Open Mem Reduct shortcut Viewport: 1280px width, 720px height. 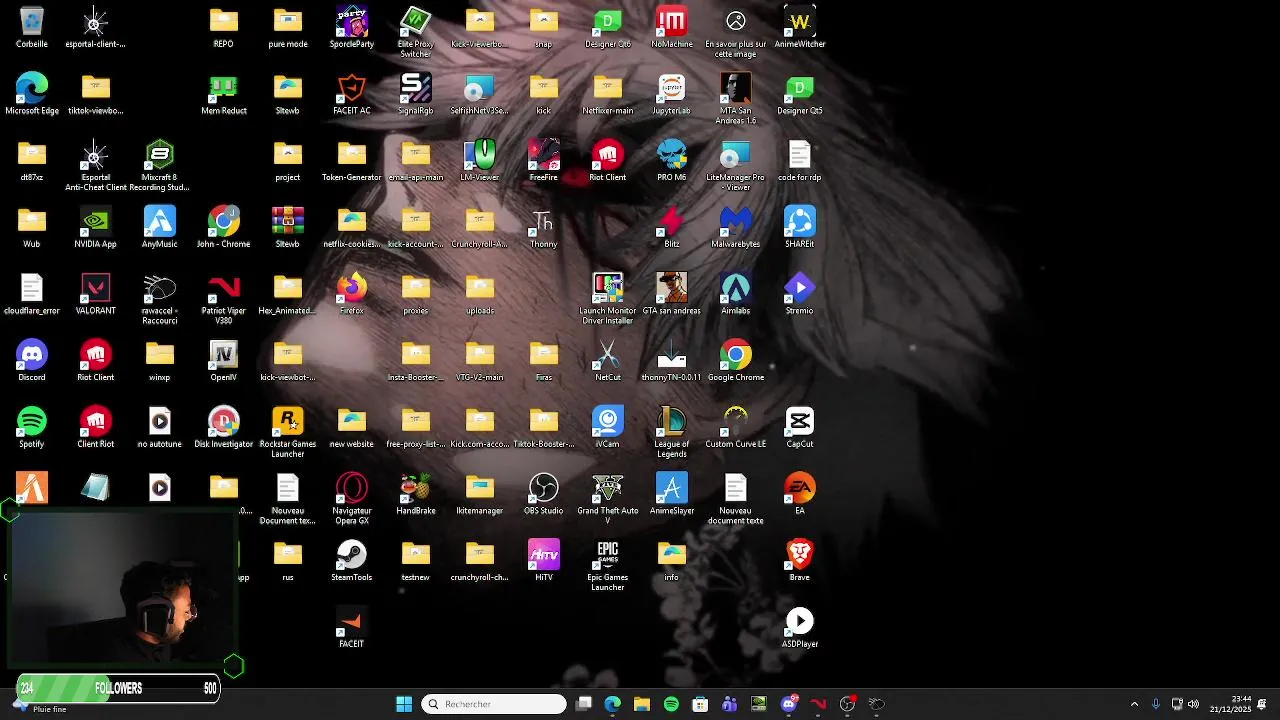[x=224, y=95]
